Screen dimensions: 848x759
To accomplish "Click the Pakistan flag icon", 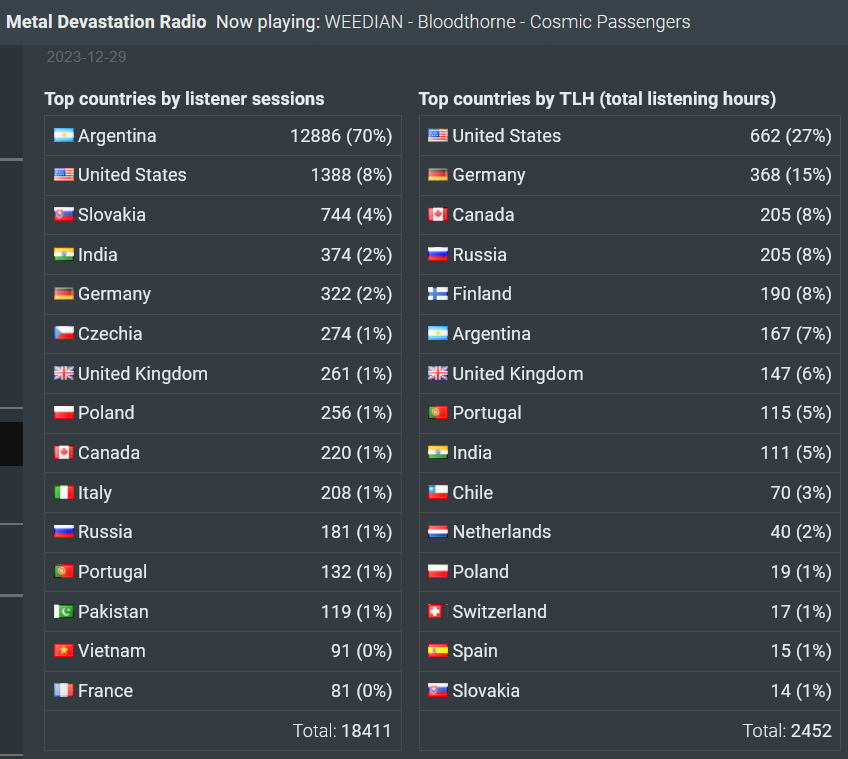I will pos(64,611).
